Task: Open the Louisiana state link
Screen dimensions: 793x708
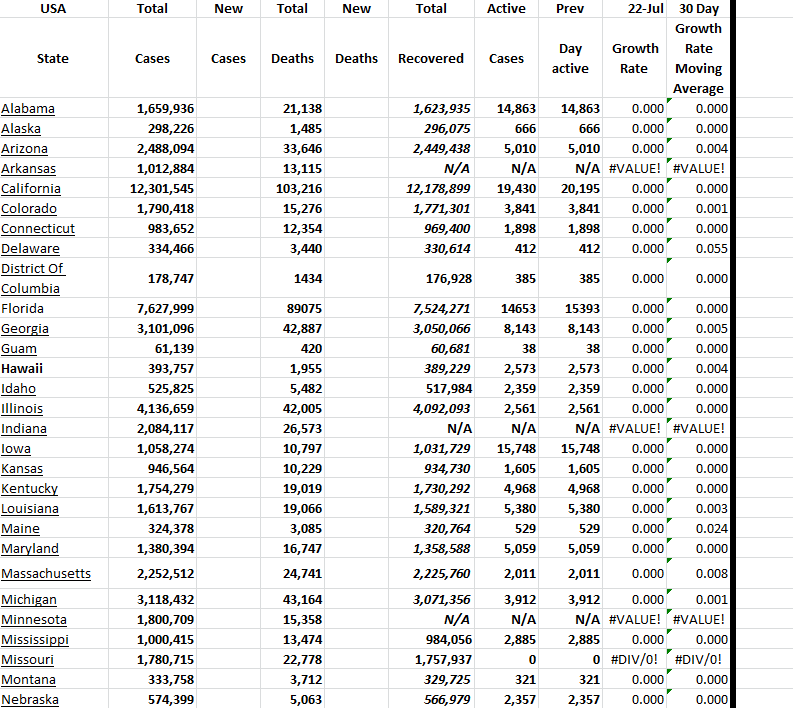Action: 30,508
